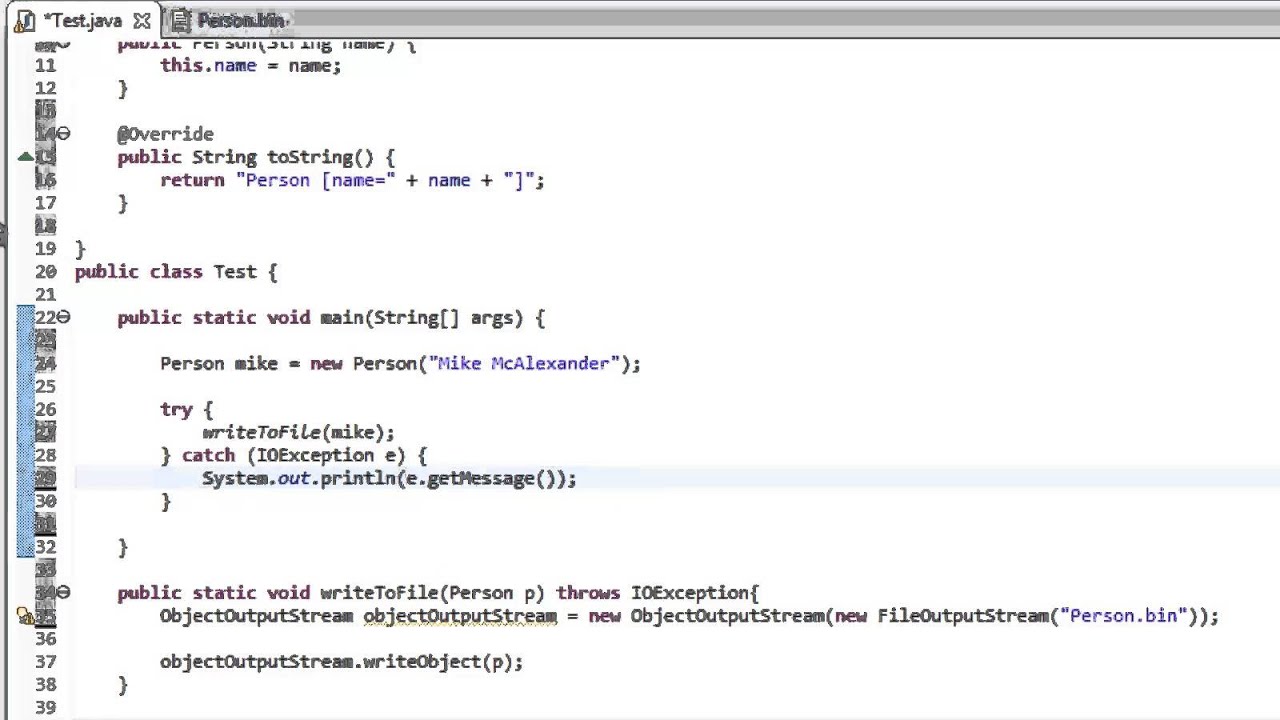Click line number 11 in the gutter

point(45,66)
